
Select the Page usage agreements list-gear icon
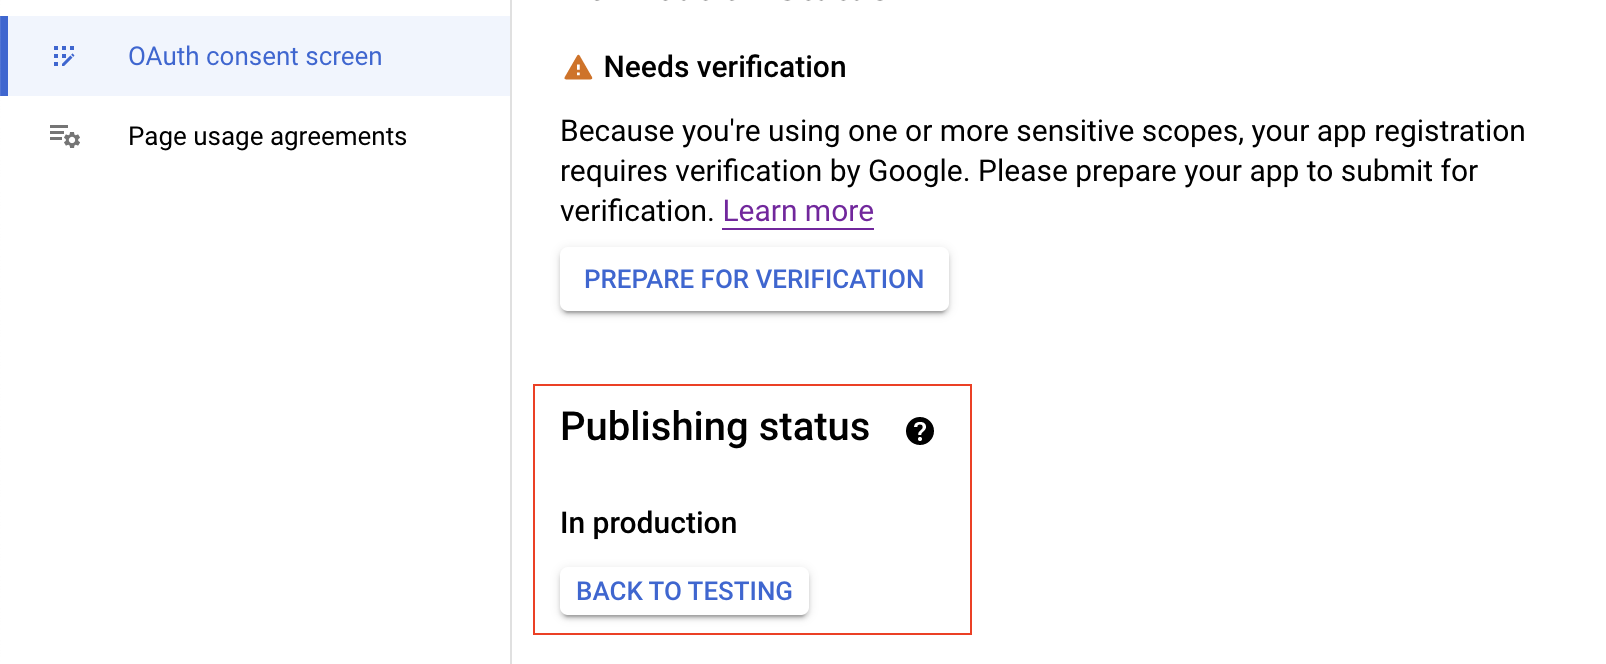pyautogui.click(x=63, y=137)
